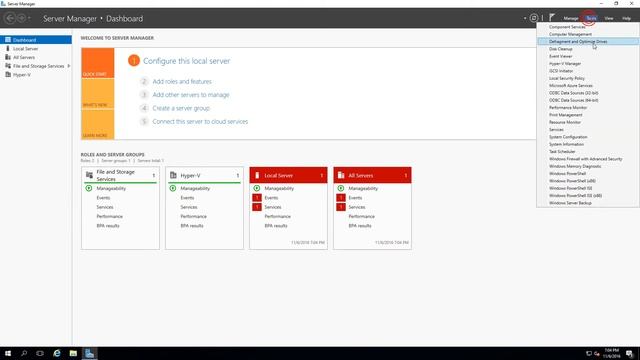Click Events alert badge in Local Server tile
The image size is (640, 360).
[257, 198]
